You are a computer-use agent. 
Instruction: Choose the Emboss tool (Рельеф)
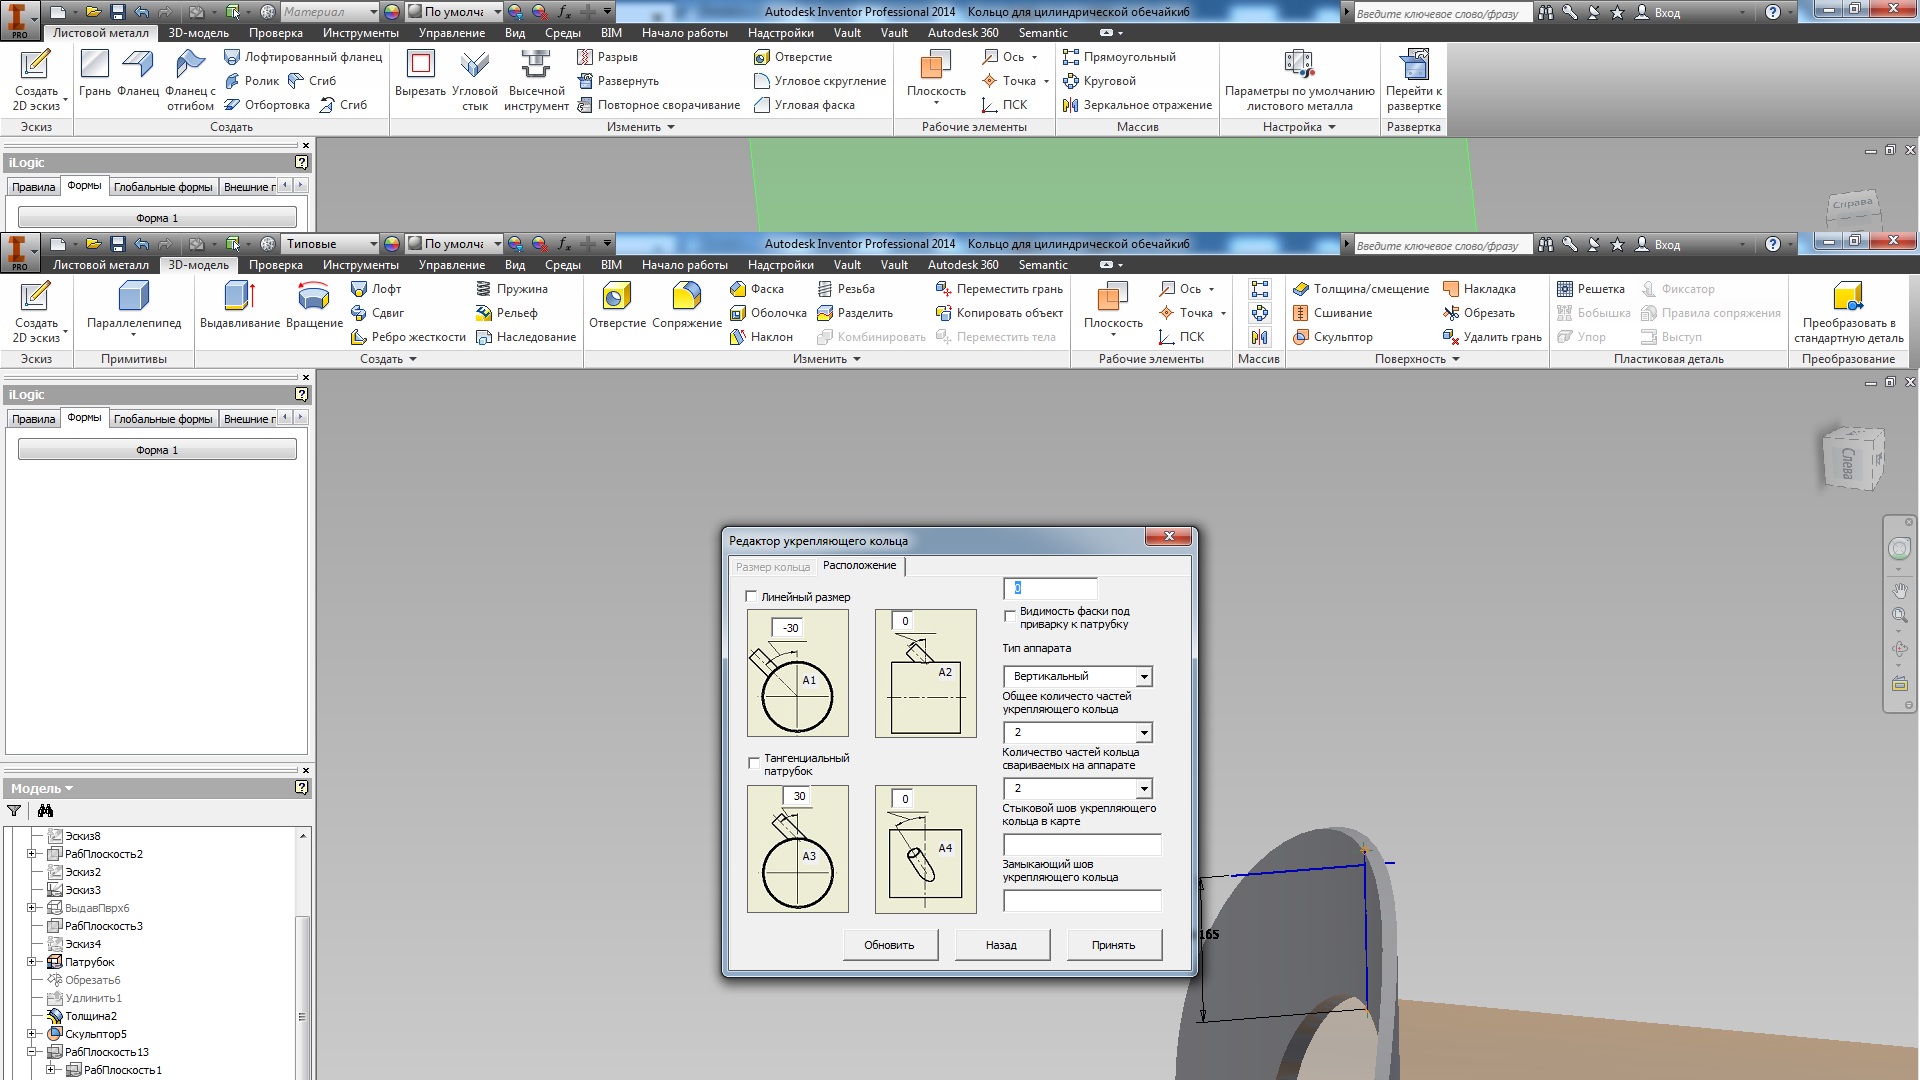pos(506,313)
